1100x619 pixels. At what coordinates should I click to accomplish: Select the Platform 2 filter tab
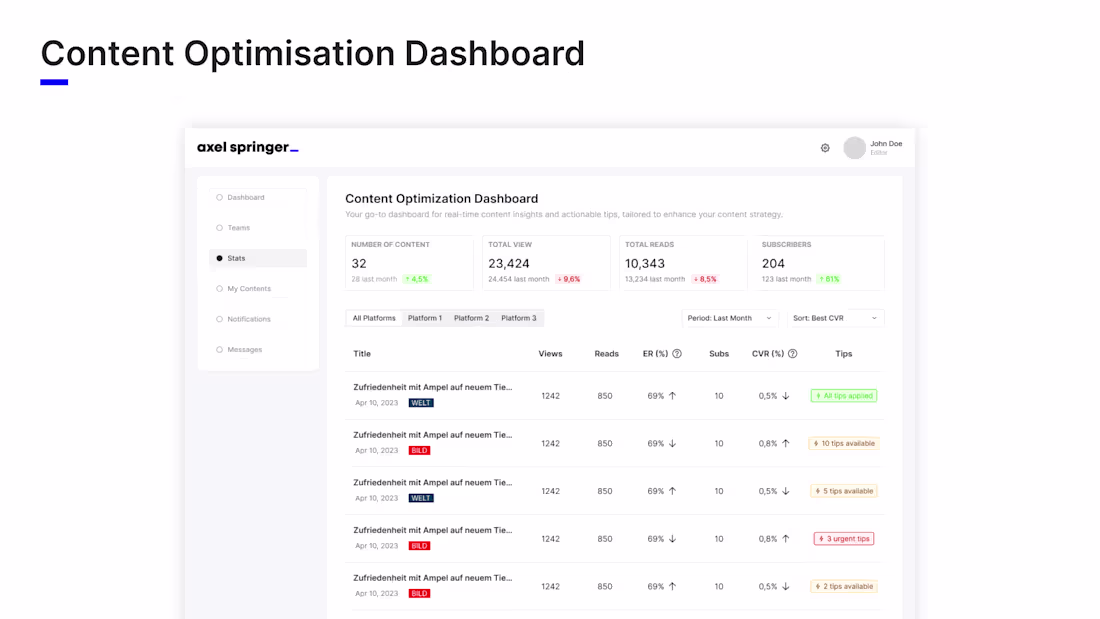point(471,317)
